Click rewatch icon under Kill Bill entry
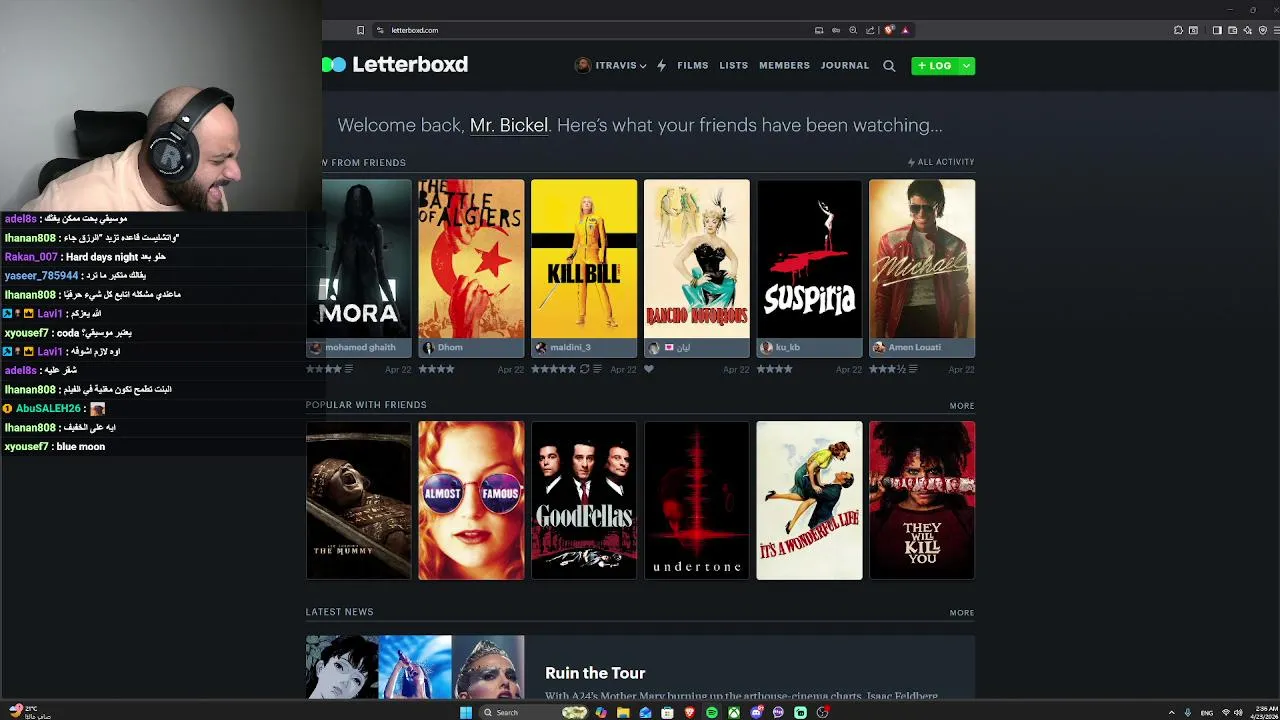 click(x=584, y=369)
